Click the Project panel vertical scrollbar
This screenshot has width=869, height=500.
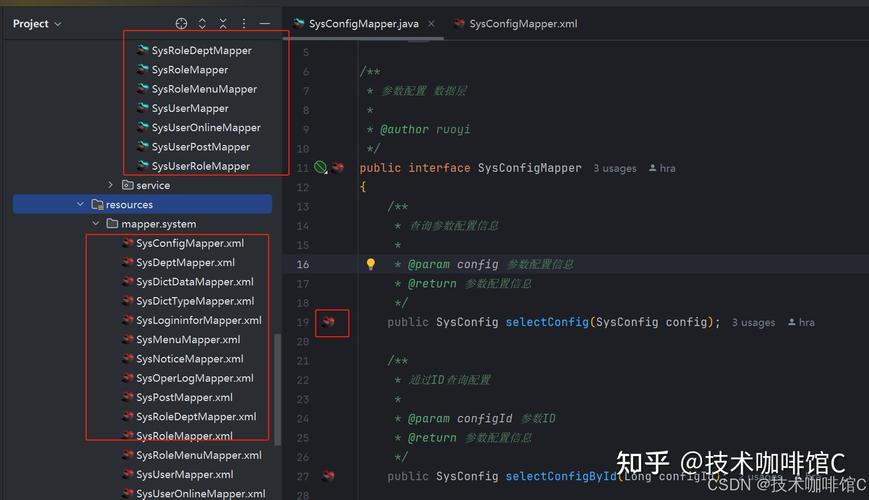tap(278, 389)
